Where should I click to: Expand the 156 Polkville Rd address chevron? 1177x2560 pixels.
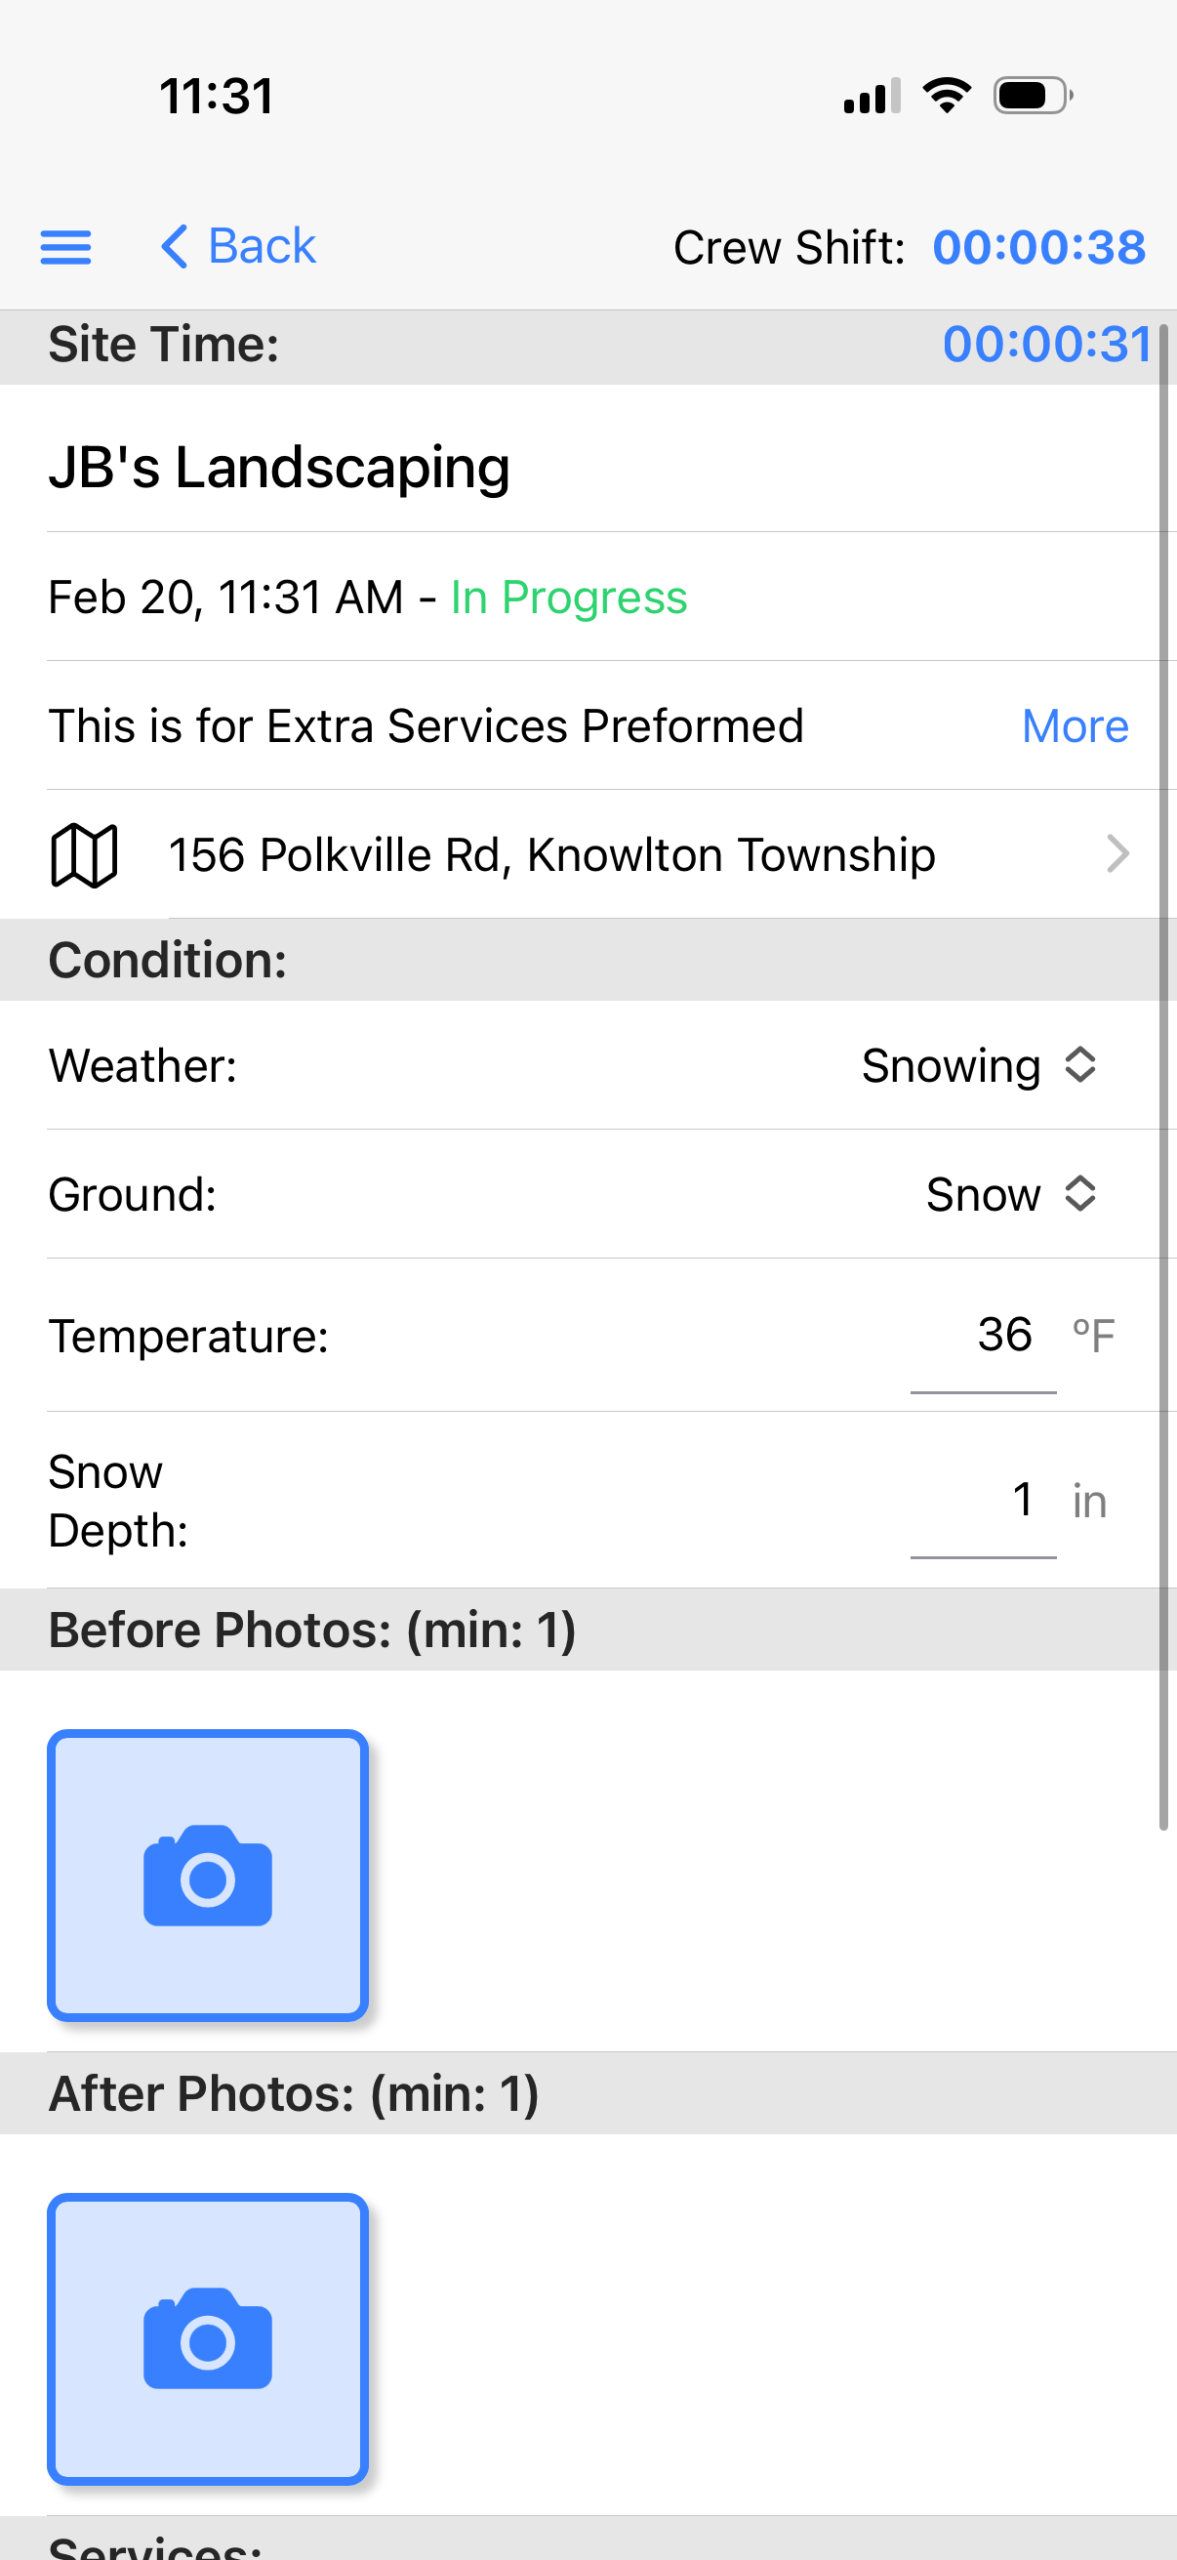click(1118, 855)
